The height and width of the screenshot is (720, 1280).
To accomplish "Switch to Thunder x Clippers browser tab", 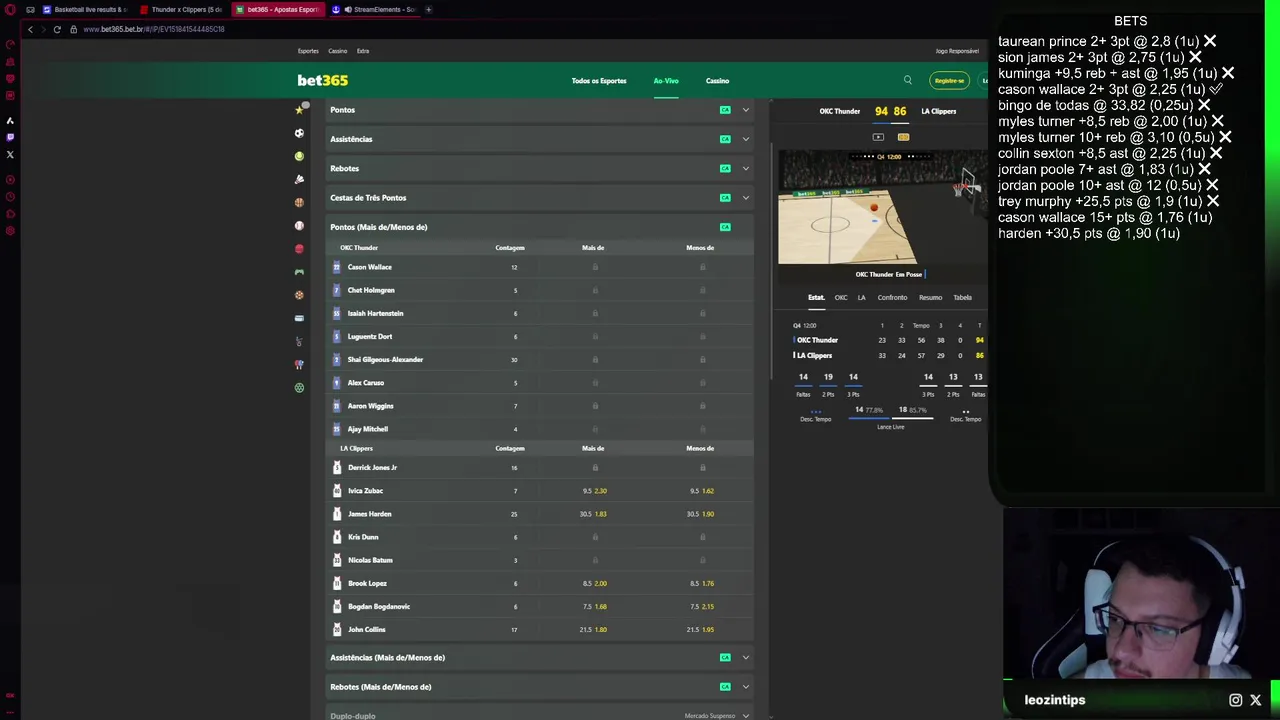I will [181, 9].
